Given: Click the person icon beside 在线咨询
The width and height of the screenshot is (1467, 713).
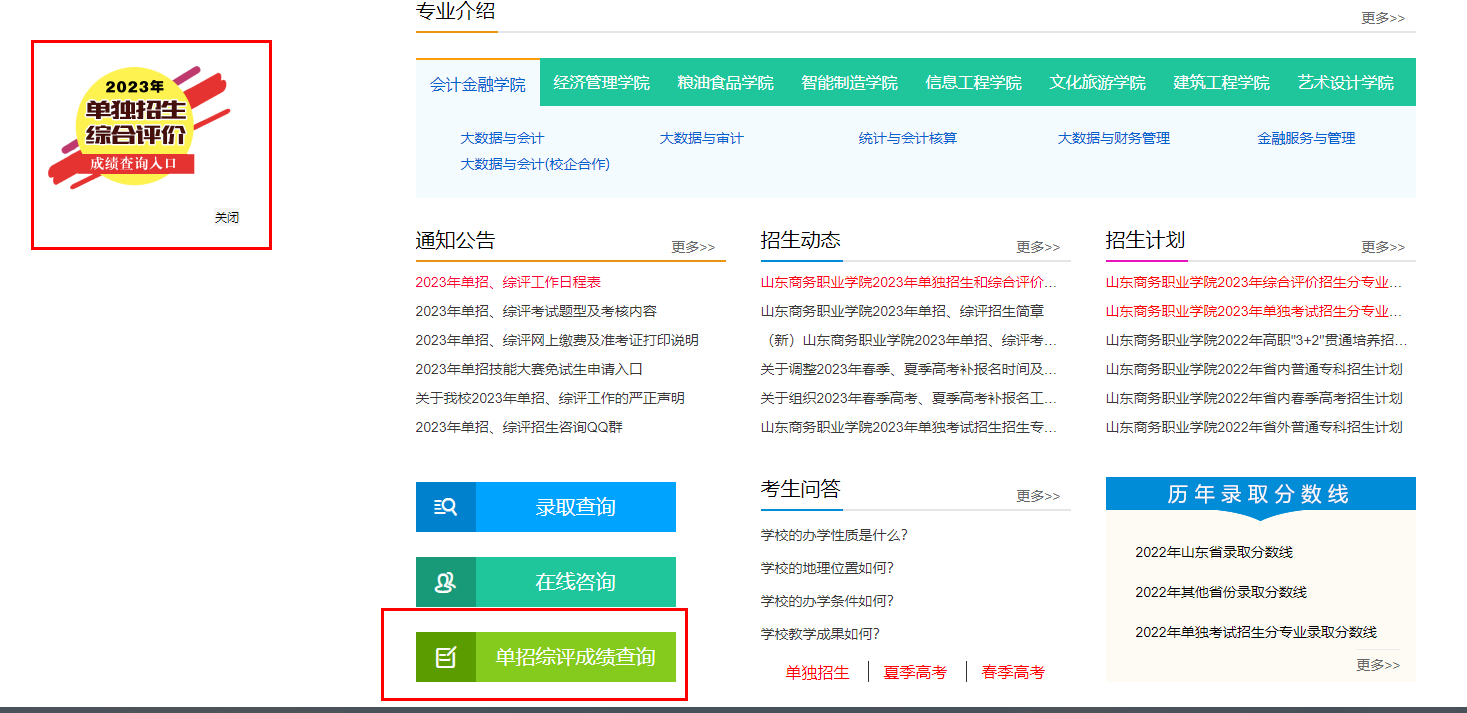Looking at the screenshot, I should point(445,582).
